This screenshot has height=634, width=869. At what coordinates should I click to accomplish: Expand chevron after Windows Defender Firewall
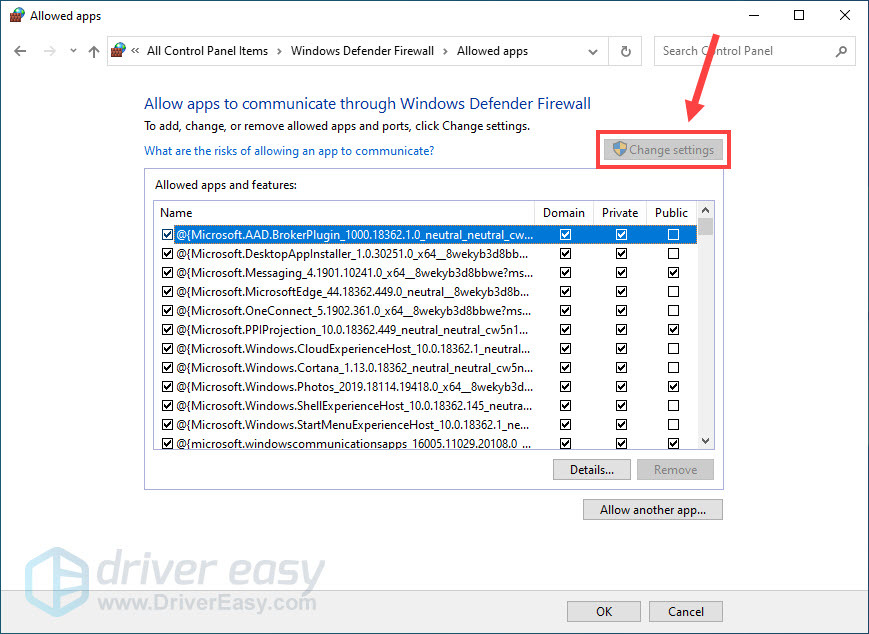point(445,52)
